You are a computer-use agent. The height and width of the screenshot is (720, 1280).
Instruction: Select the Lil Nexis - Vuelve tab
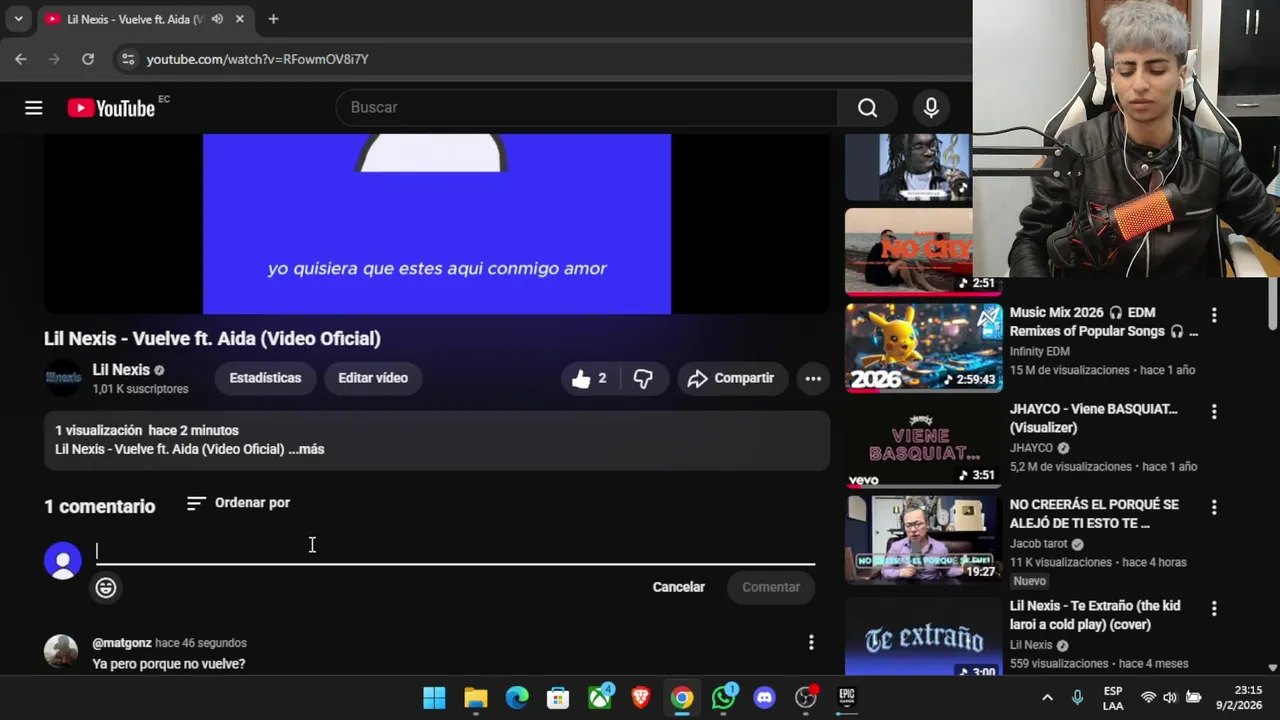145,19
